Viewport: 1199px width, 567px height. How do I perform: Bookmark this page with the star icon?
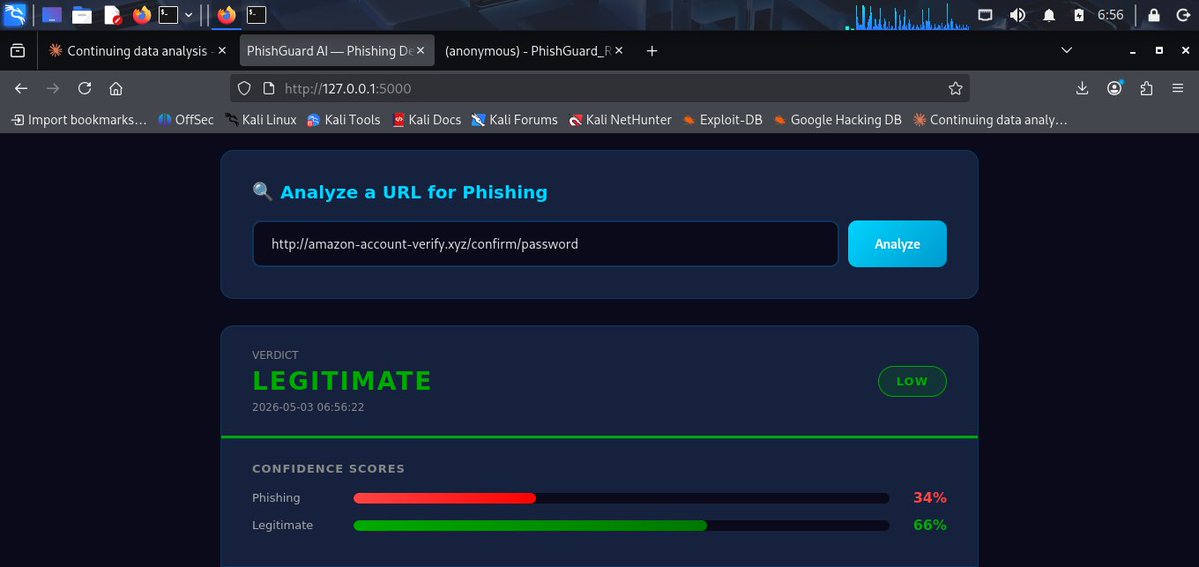[x=955, y=88]
